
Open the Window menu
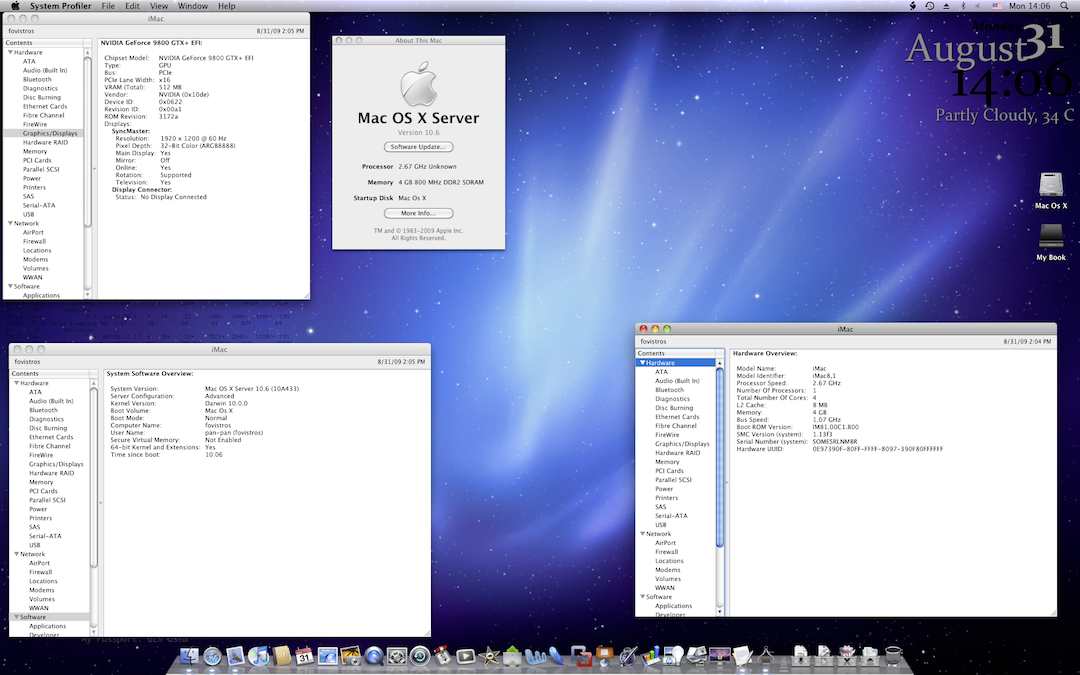point(193,6)
